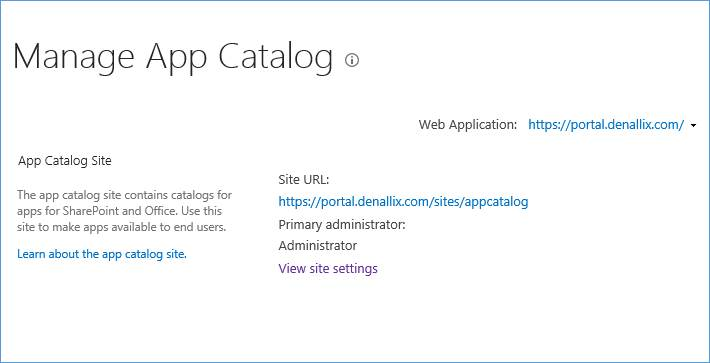710x363 pixels.
Task: Open View site settings
Action: 328,269
